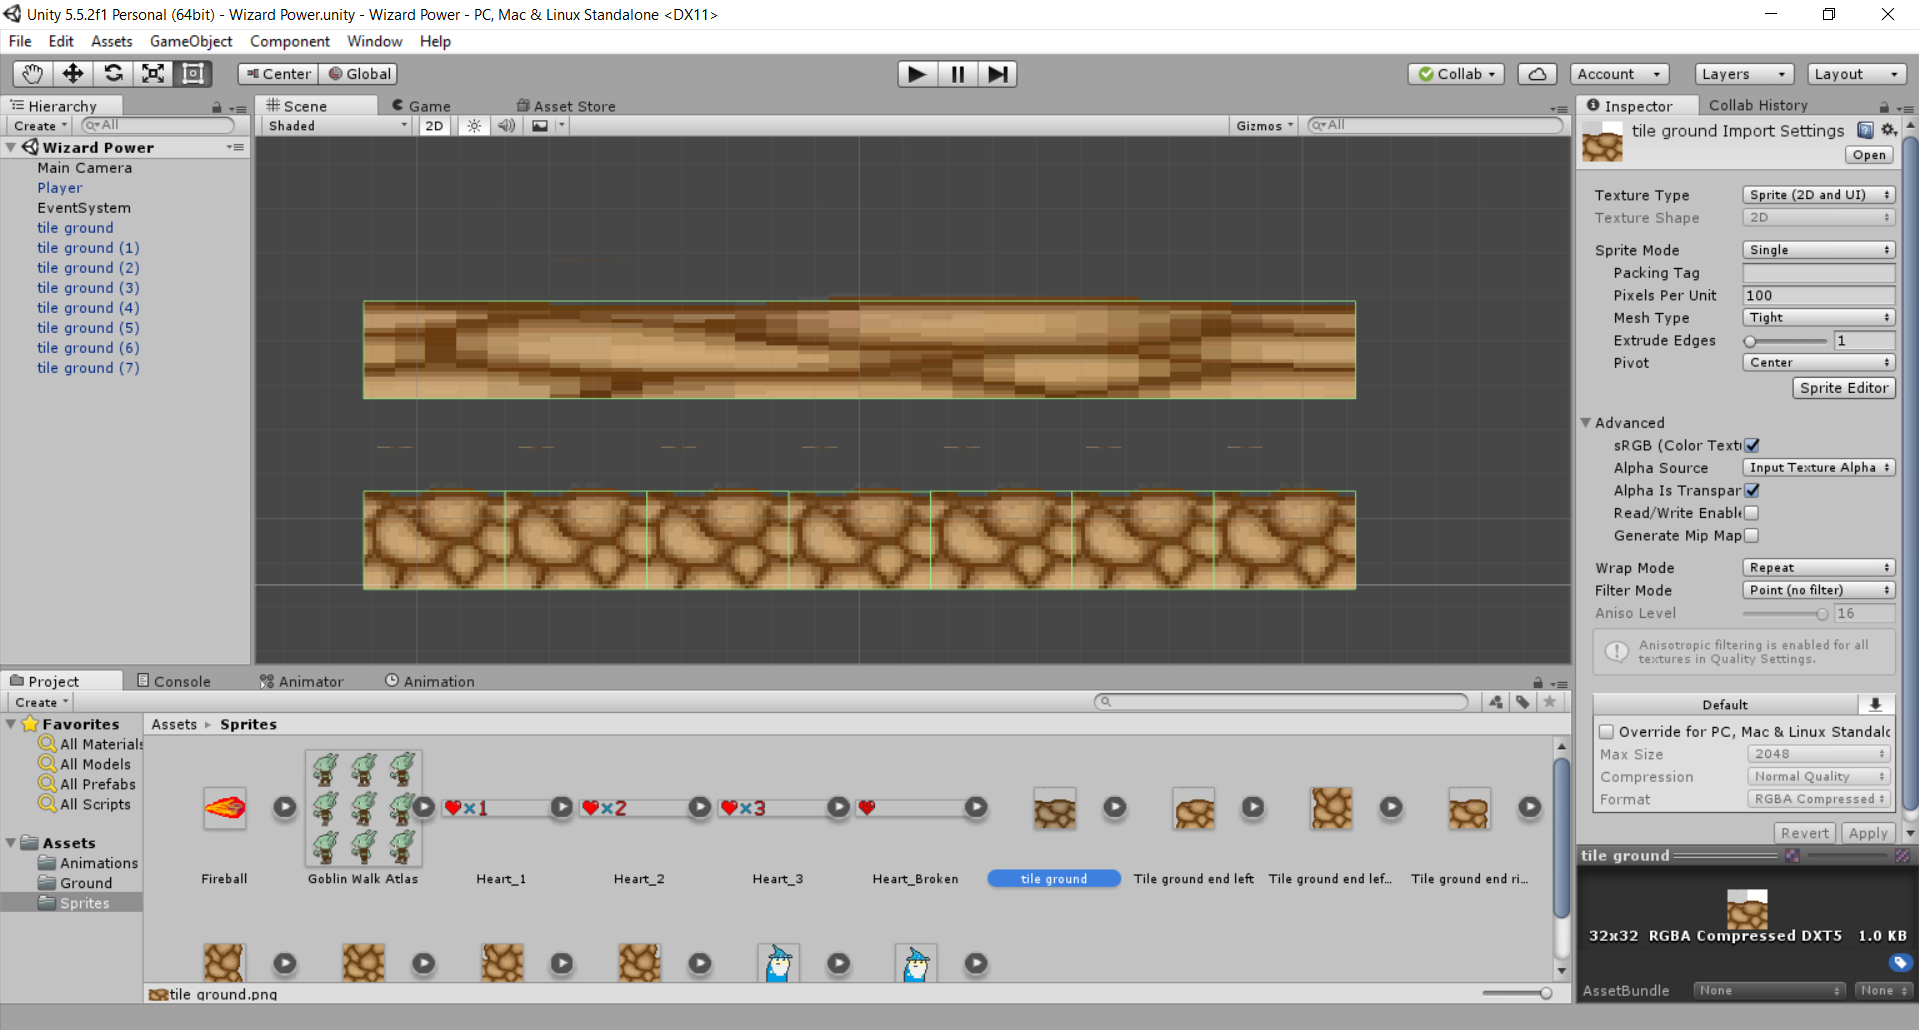Enable Read/Write Enabled checkbox
The image size is (1919, 1030).
(x=1752, y=513)
